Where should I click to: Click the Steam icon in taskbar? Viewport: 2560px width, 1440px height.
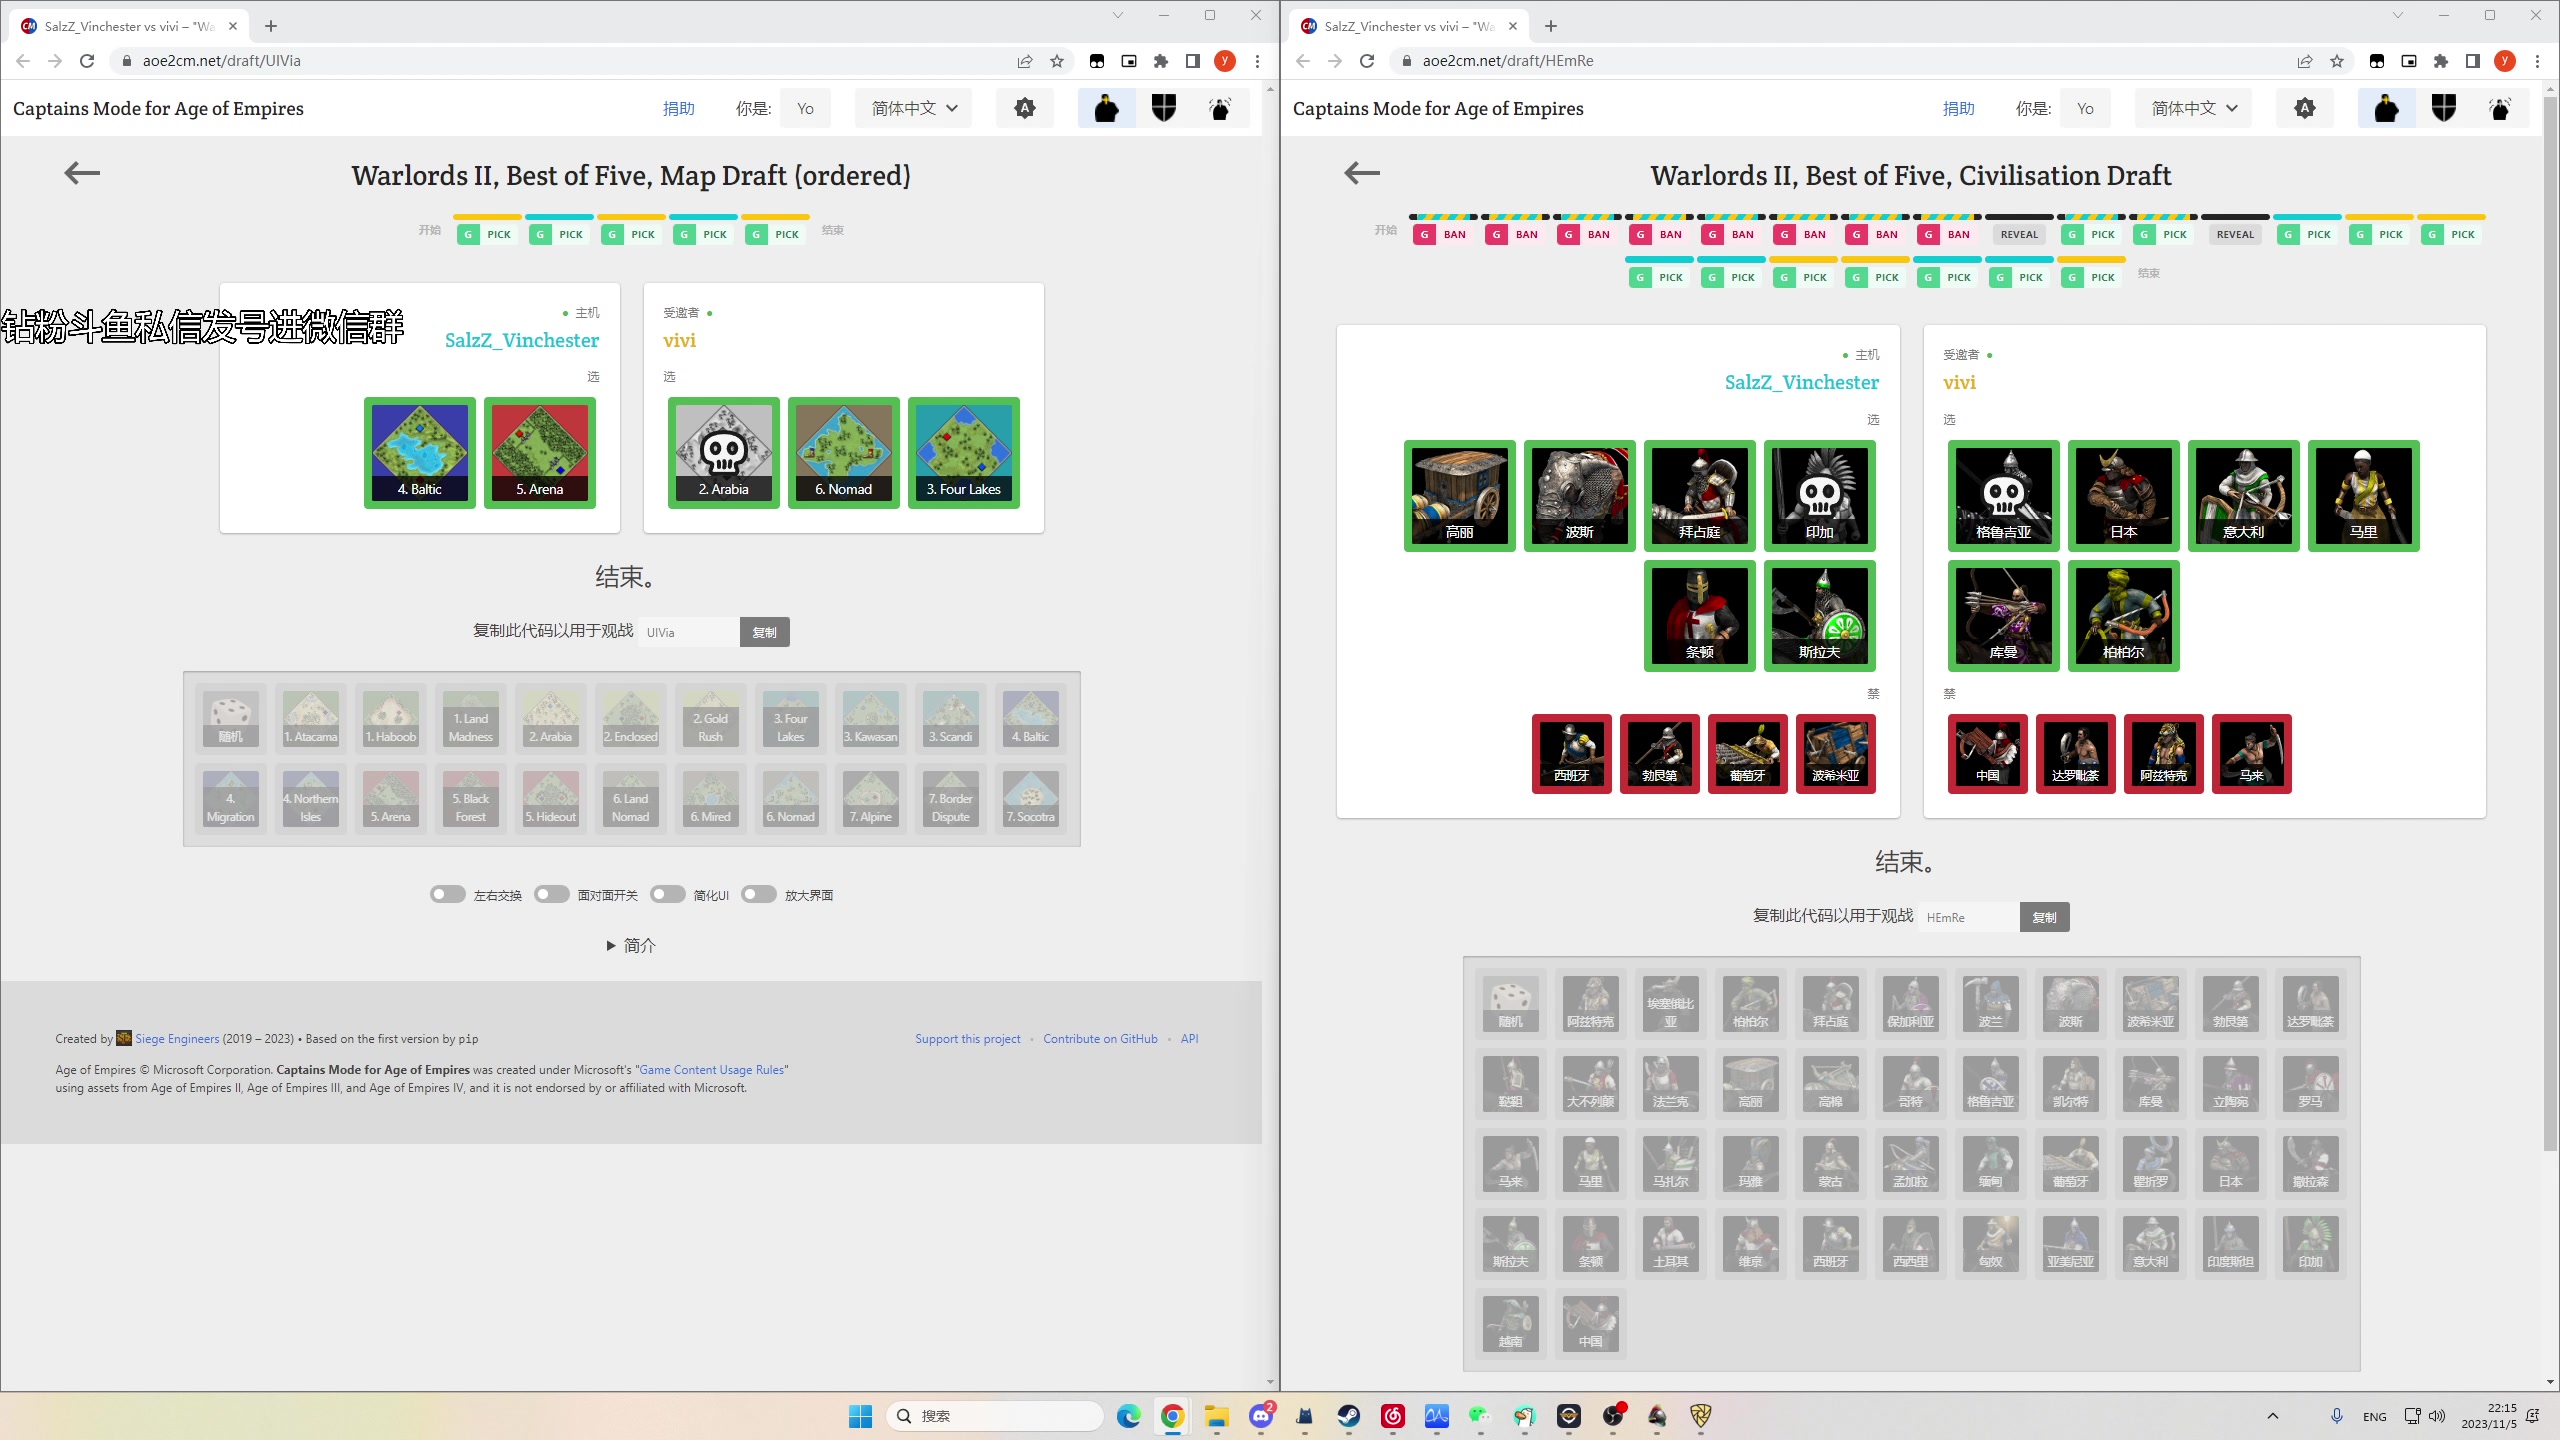(1348, 1415)
